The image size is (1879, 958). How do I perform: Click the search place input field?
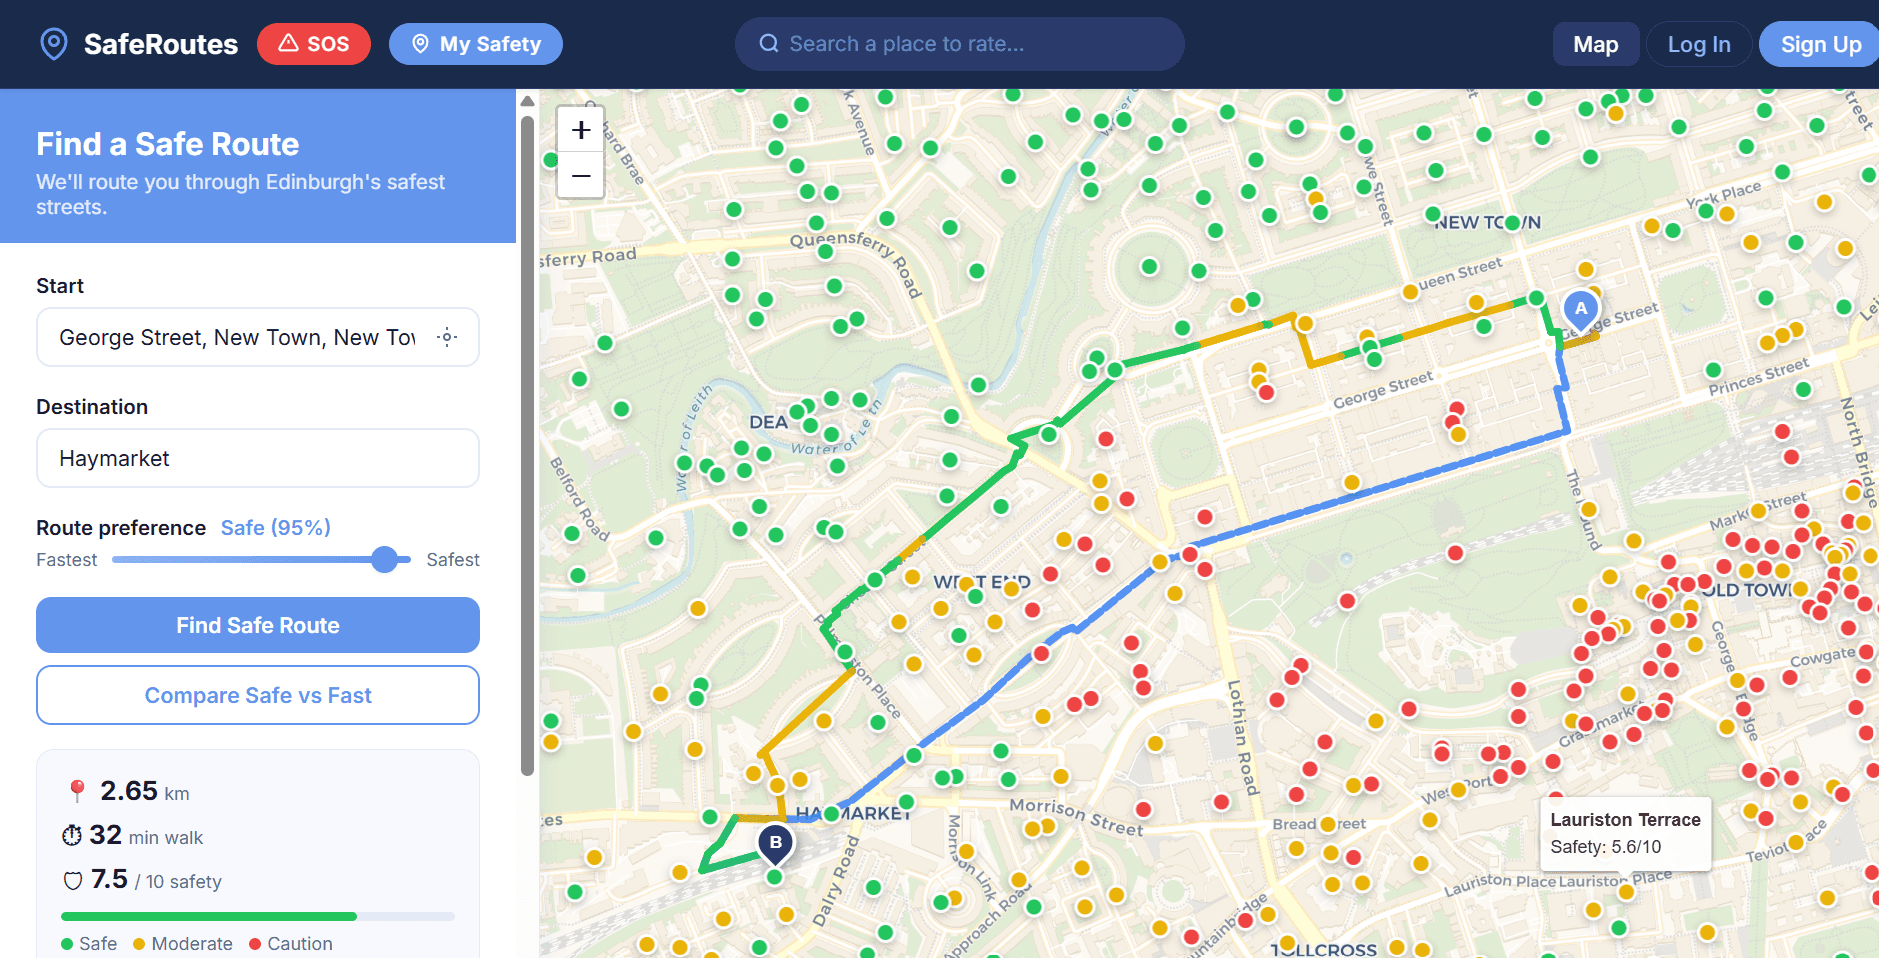pos(960,44)
